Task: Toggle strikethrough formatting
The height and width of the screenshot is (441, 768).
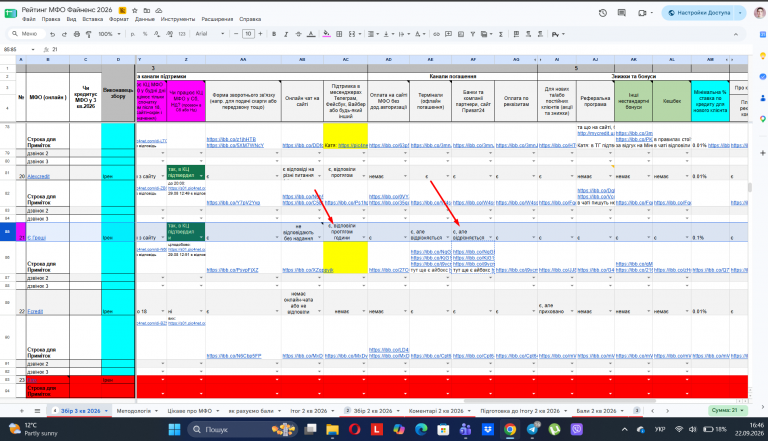Action: [298, 34]
